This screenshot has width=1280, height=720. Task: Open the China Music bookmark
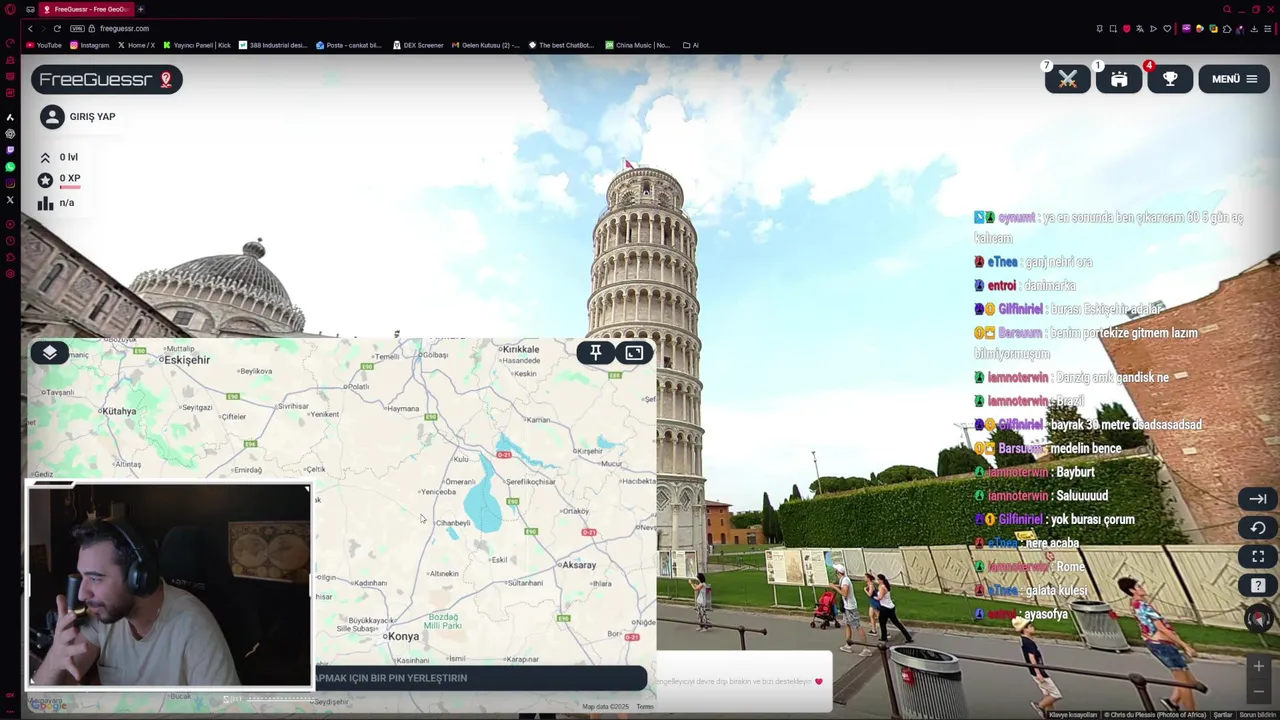(x=638, y=45)
